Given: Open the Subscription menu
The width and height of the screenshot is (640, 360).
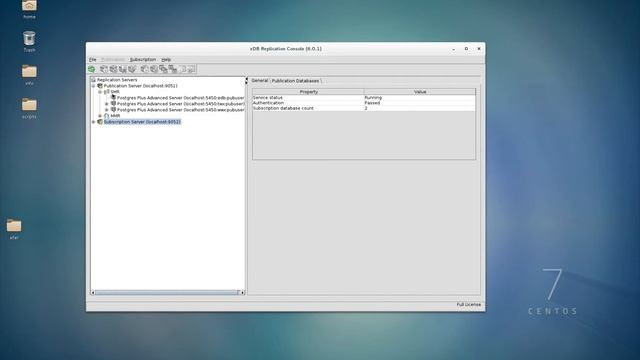Looking at the screenshot, I should click(143, 60).
